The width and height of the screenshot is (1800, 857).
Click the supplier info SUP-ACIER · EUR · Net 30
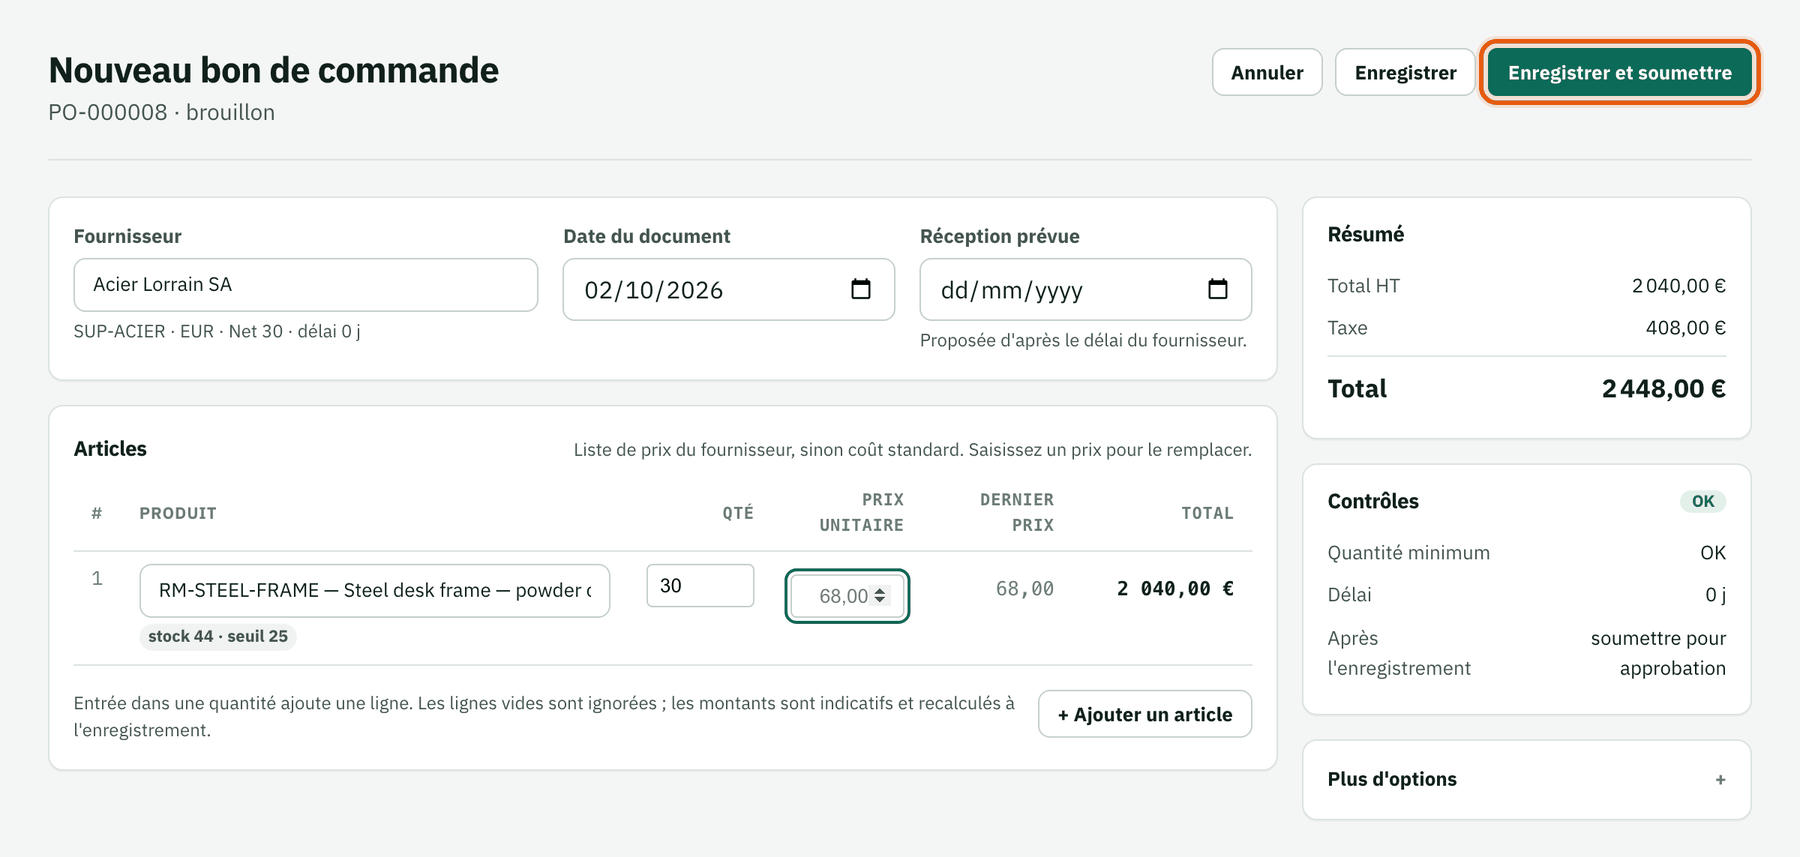point(217,331)
